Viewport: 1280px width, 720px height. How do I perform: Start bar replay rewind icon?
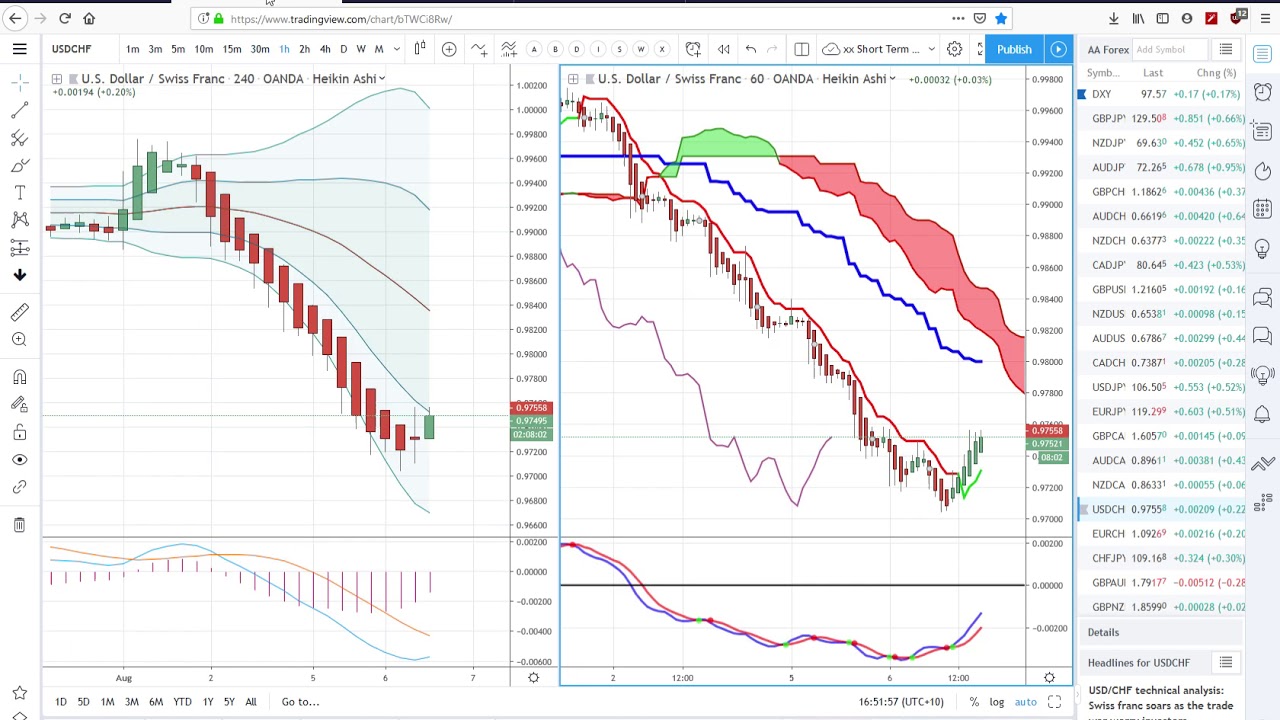[x=723, y=48]
